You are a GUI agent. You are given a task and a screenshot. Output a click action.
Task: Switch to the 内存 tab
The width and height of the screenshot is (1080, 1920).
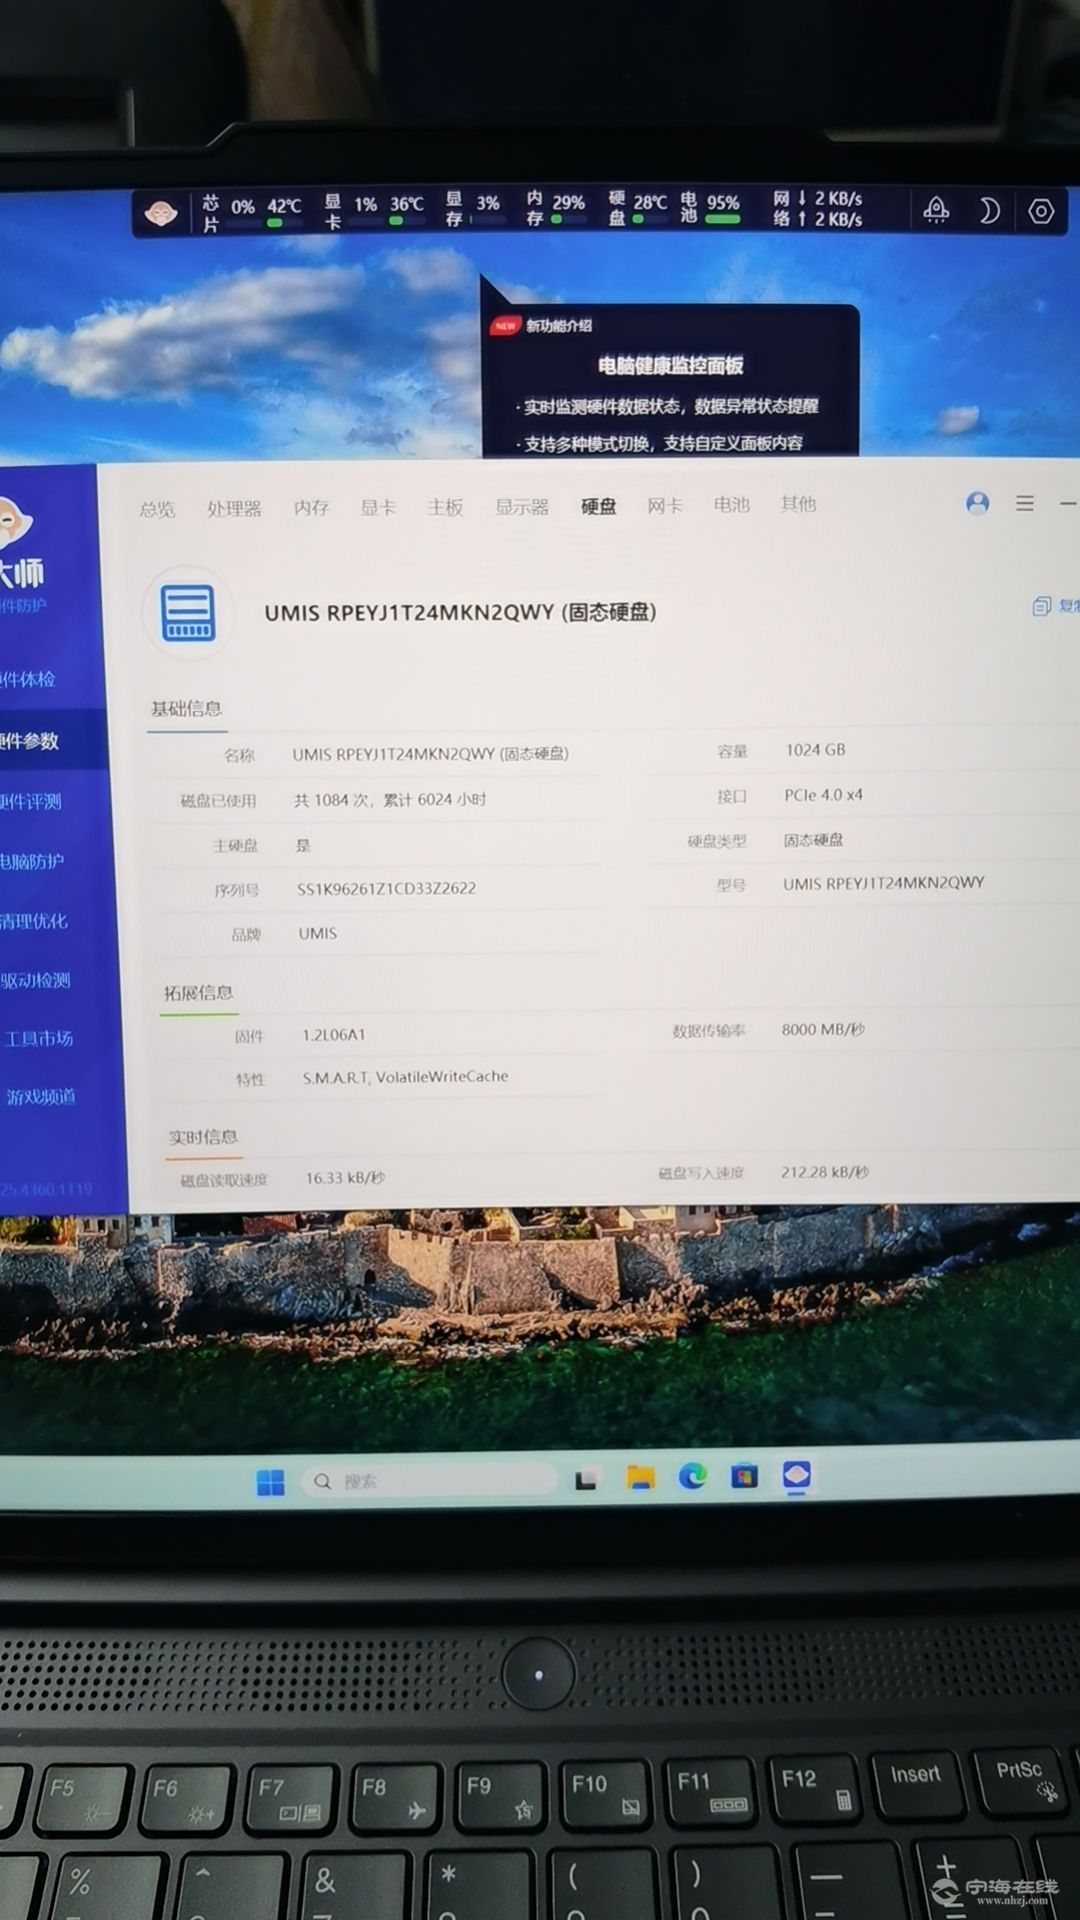pyautogui.click(x=311, y=508)
